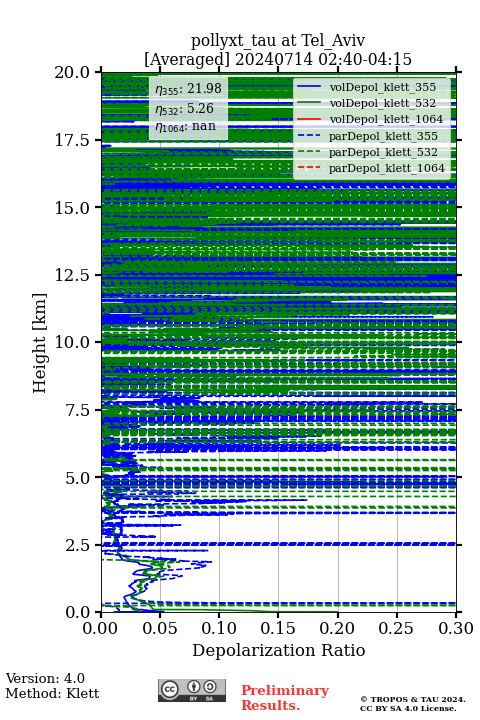Click the blue dashed parDepol_klett_355 legend line
Screen dimensions: 480x720
point(309,135)
